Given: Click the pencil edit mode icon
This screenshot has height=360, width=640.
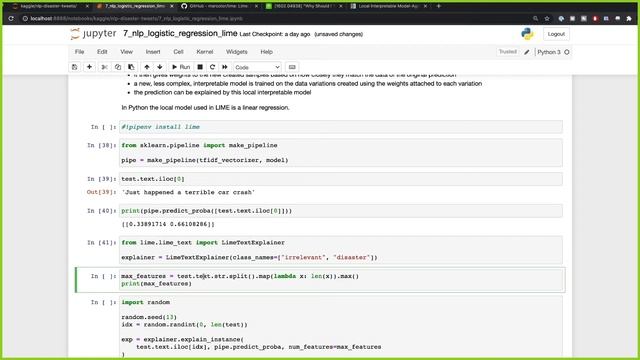Looking at the screenshot, I should pos(527,52).
